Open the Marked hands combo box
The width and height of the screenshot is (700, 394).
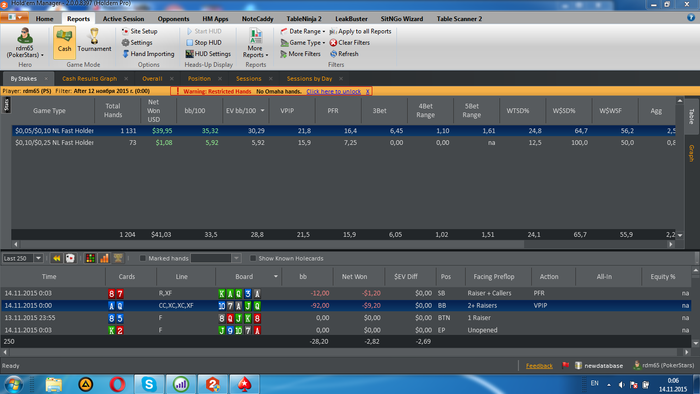216,258
